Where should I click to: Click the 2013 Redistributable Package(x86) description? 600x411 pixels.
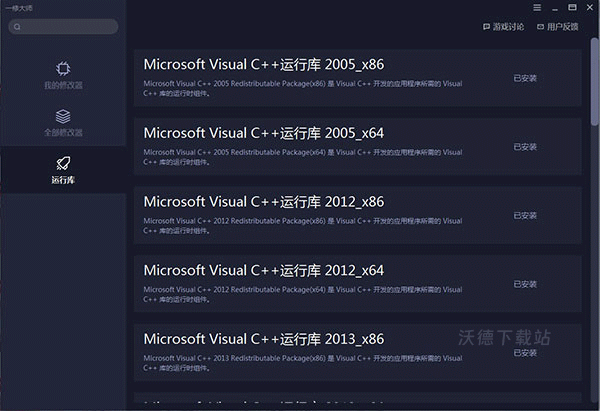303,363
